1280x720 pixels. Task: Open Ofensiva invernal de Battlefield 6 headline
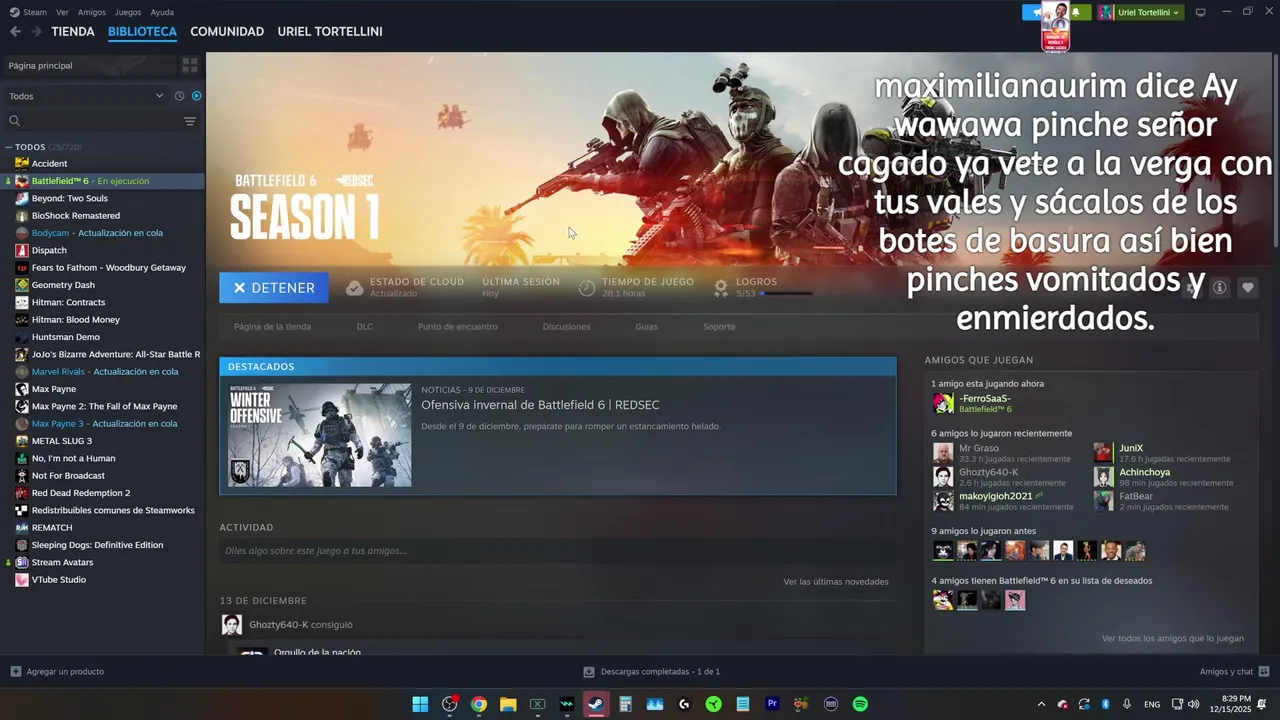click(x=540, y=405)
